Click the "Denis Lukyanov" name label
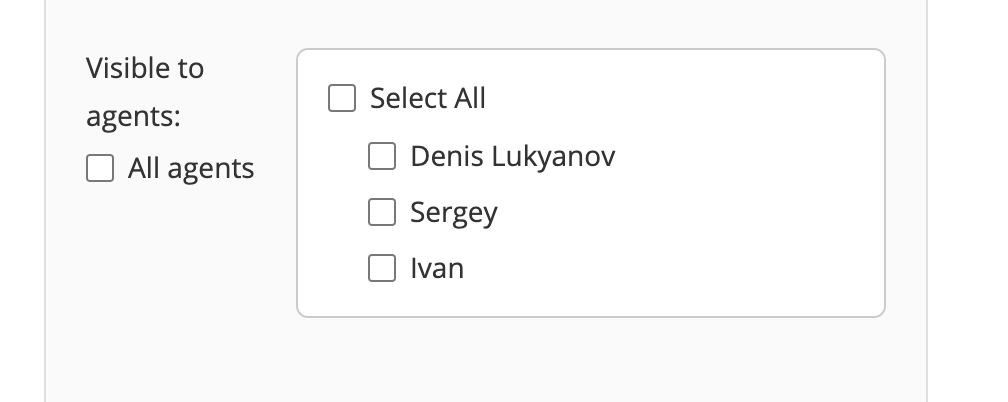This screenshot has height=402, width=1008. coord(513,156)
